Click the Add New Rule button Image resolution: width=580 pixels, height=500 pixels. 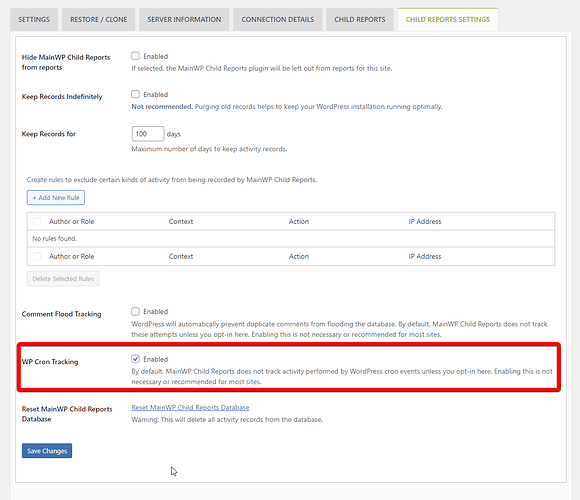[x=56, y=197]
